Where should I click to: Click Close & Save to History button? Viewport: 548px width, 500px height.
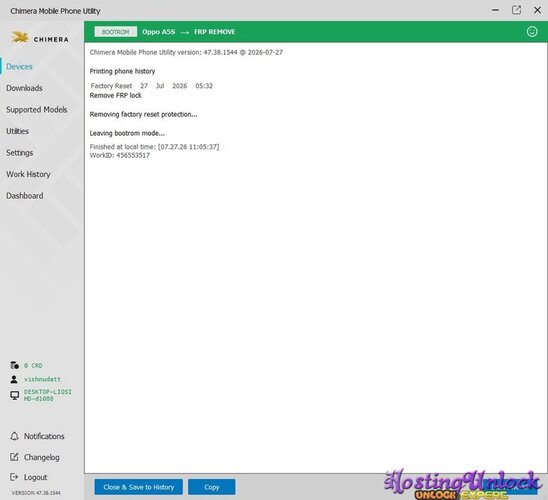pyautogui.click(x=138, y=487)
